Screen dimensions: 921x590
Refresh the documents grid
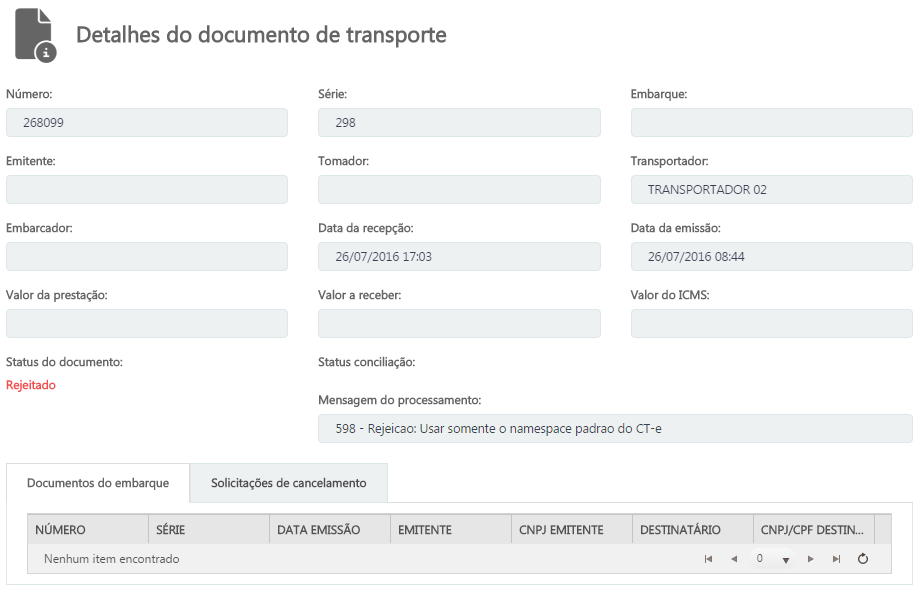[863, 559]
